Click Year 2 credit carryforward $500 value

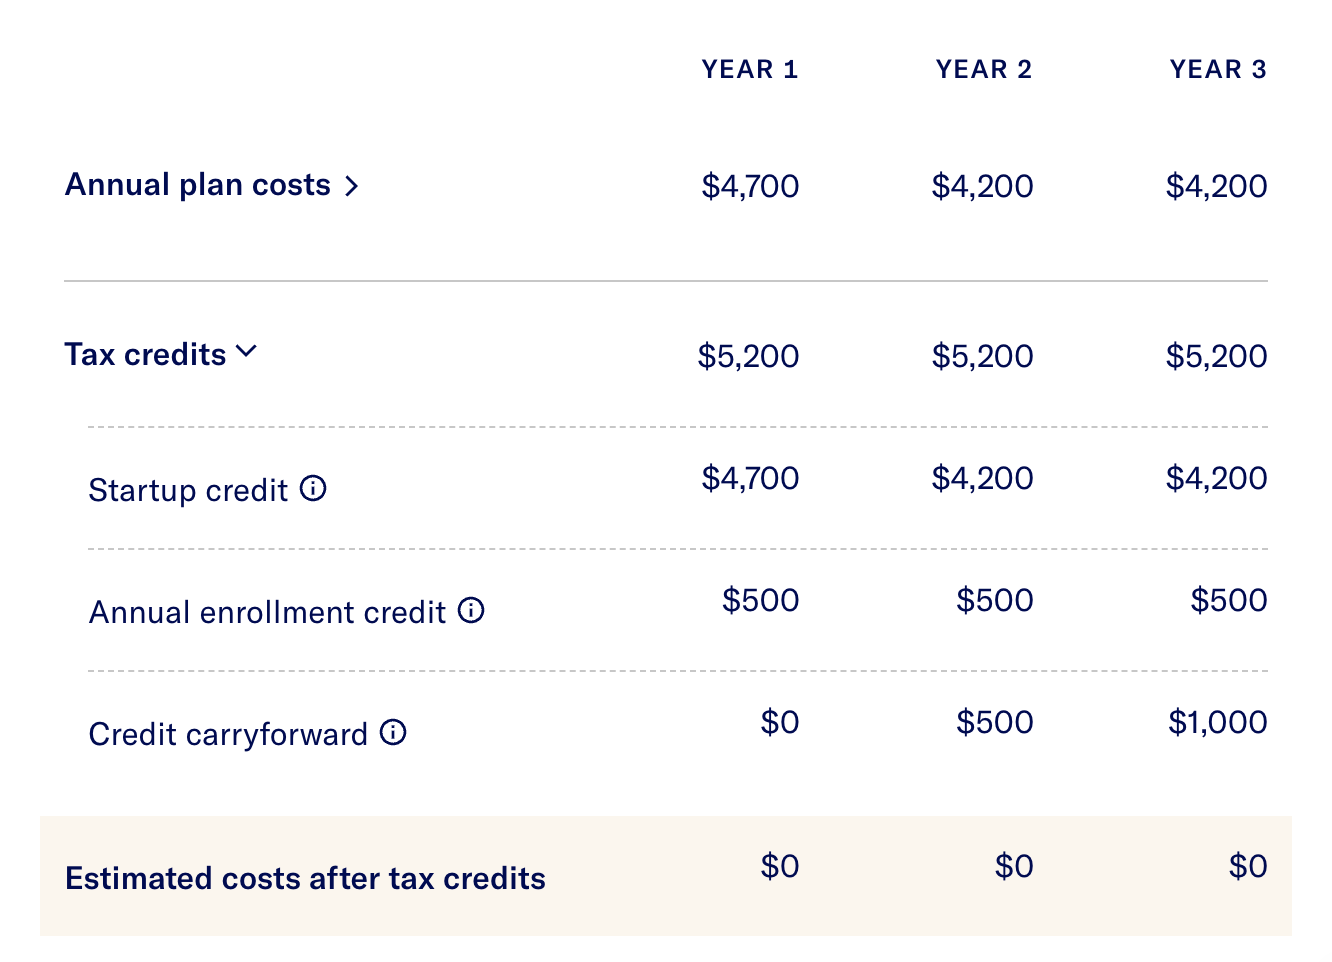tap(994, 722)
